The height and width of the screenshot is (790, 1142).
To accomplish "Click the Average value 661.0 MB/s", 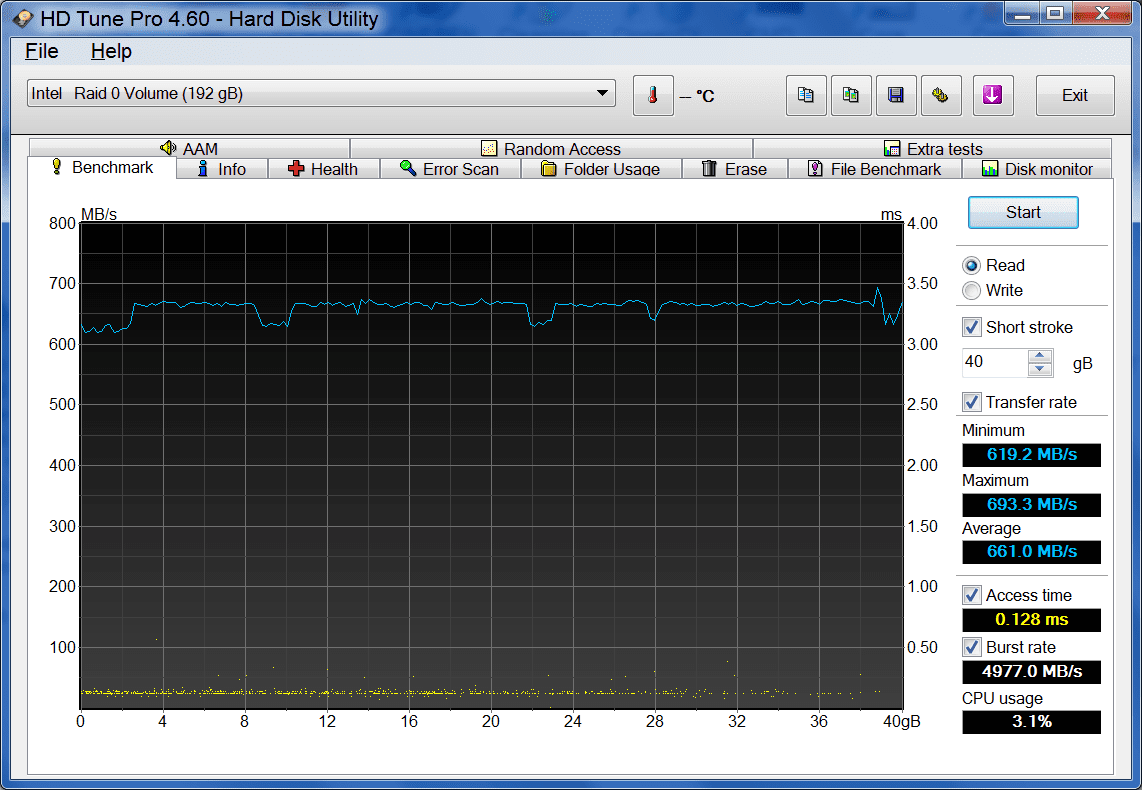I will [1031, 552].
